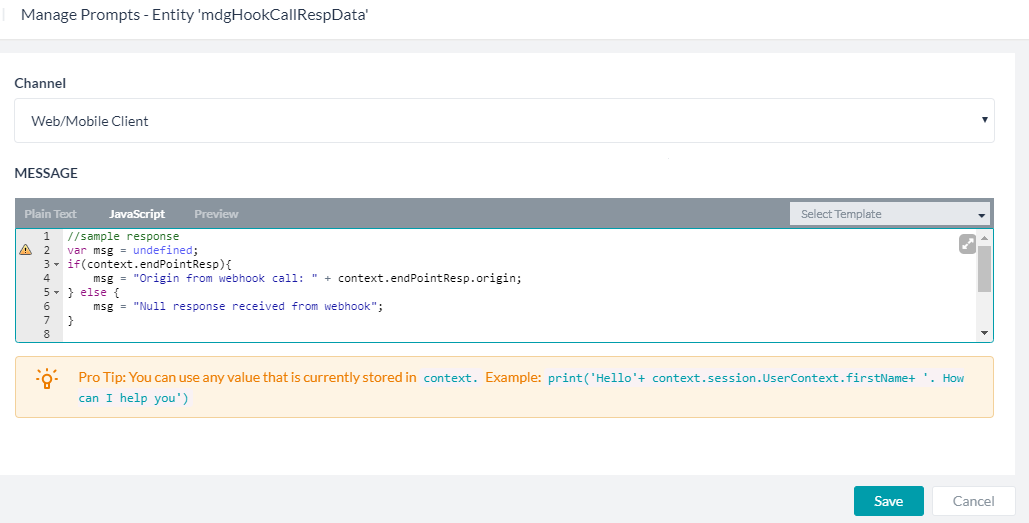The width and height of the screenshot is (1029, 523).
Task: Collapse the else block on line 5
Action: click(x=56, y=292)
